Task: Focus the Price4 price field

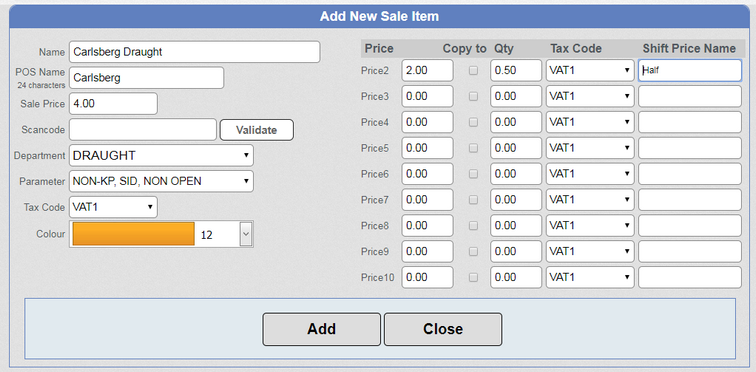Action: [x=427, y=122]
